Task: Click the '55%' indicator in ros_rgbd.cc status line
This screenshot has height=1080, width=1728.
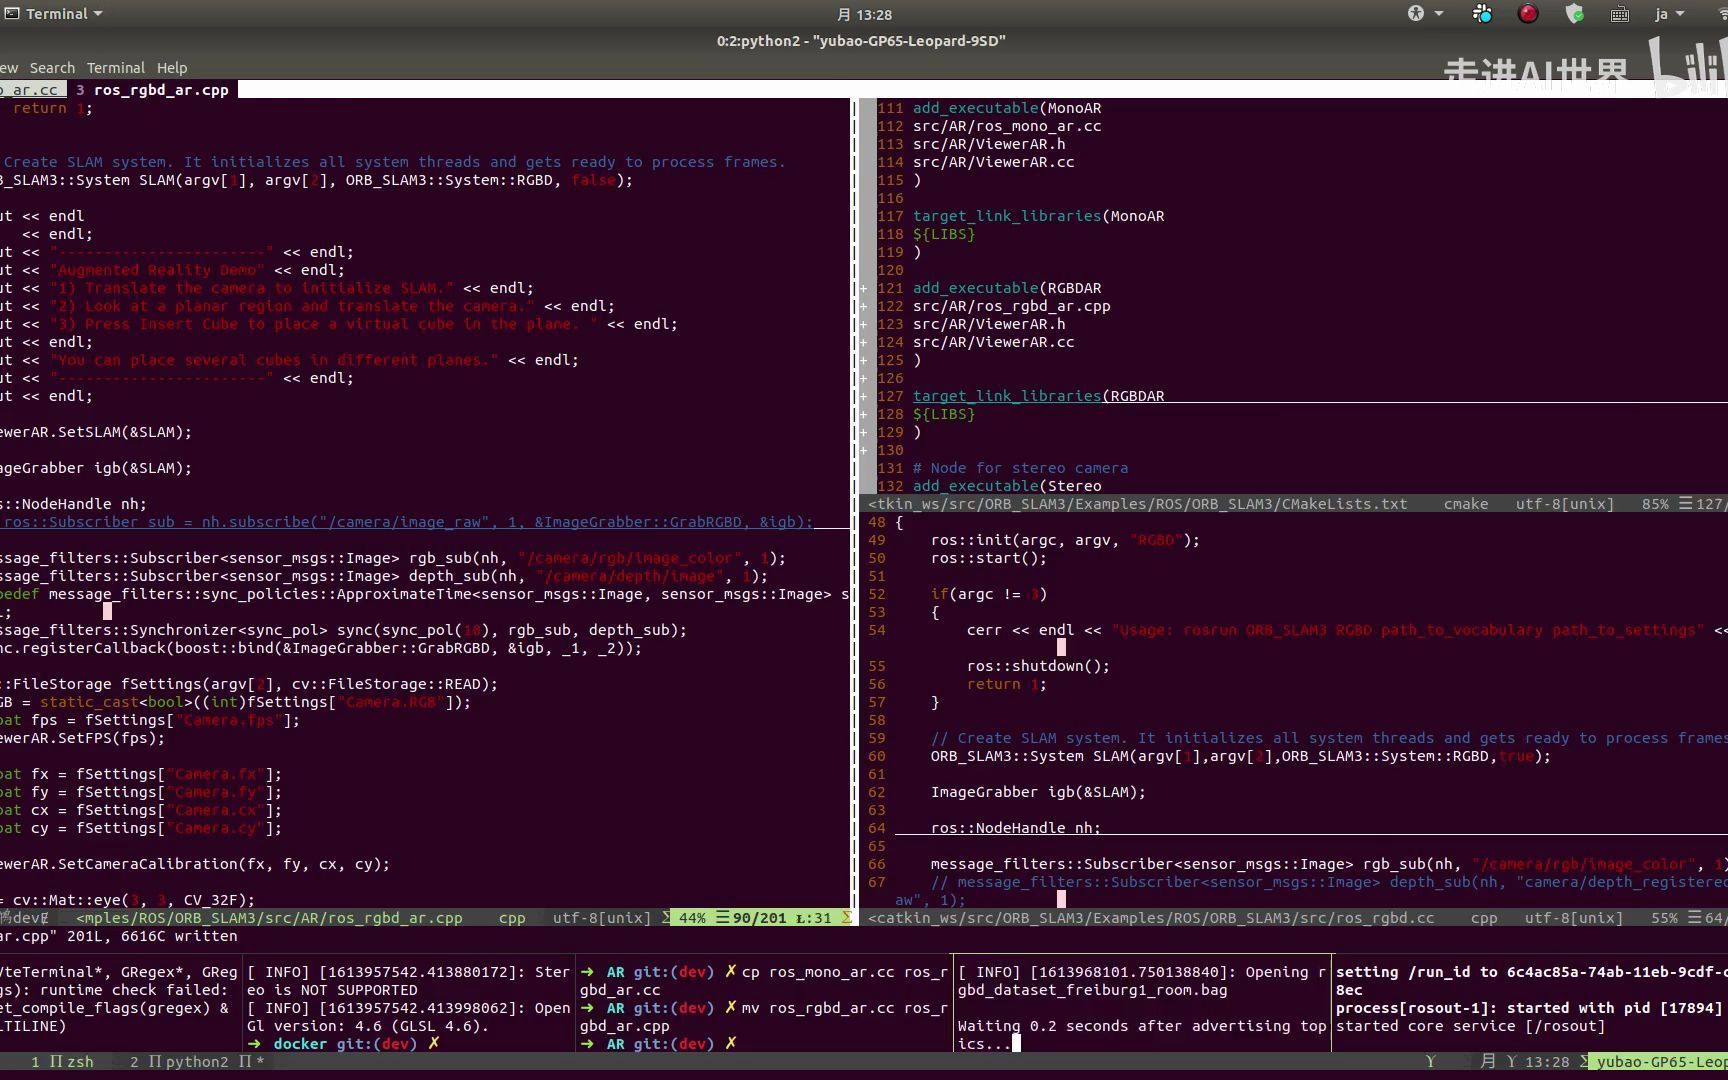Action: coord(1664,918)
